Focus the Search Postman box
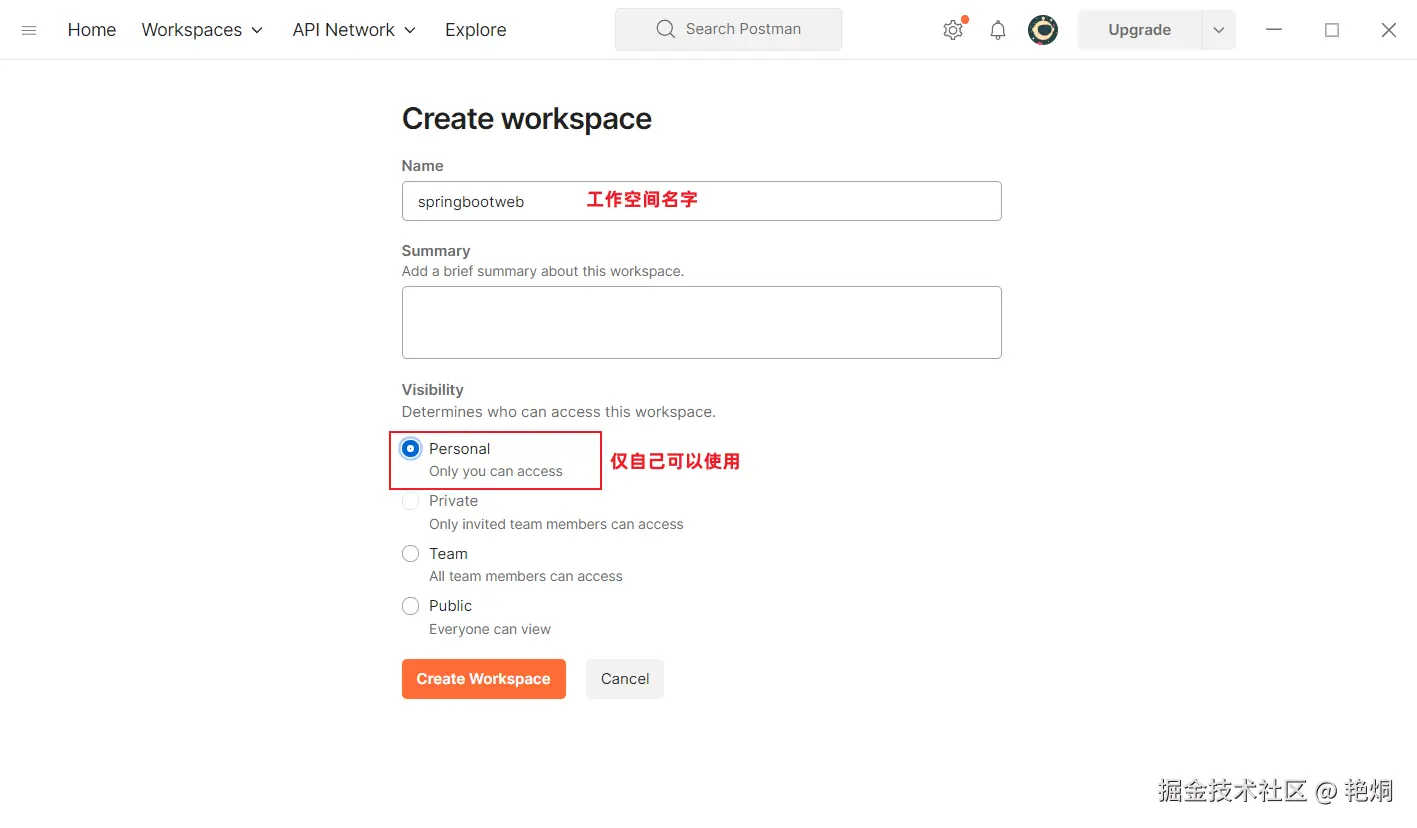This screenshot has width=1417, height=828. click(x=728, y=29)
